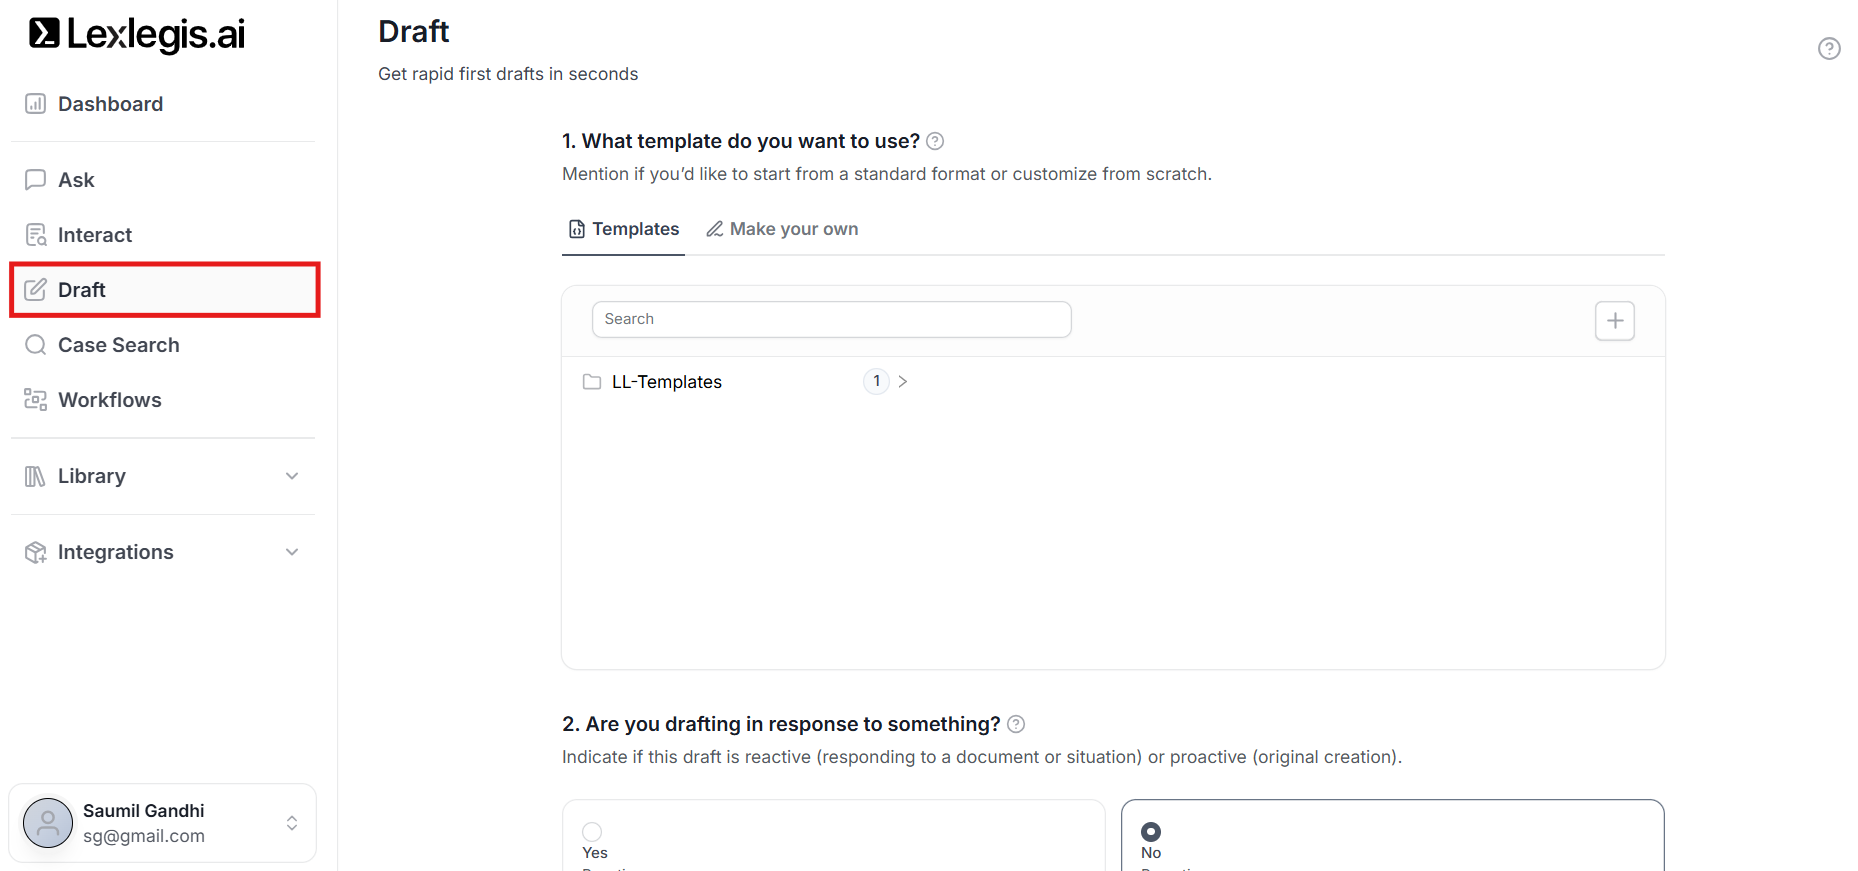Select Draft in the sidebar
Screen dimensions: 1858x871
[x=82, y=290]
